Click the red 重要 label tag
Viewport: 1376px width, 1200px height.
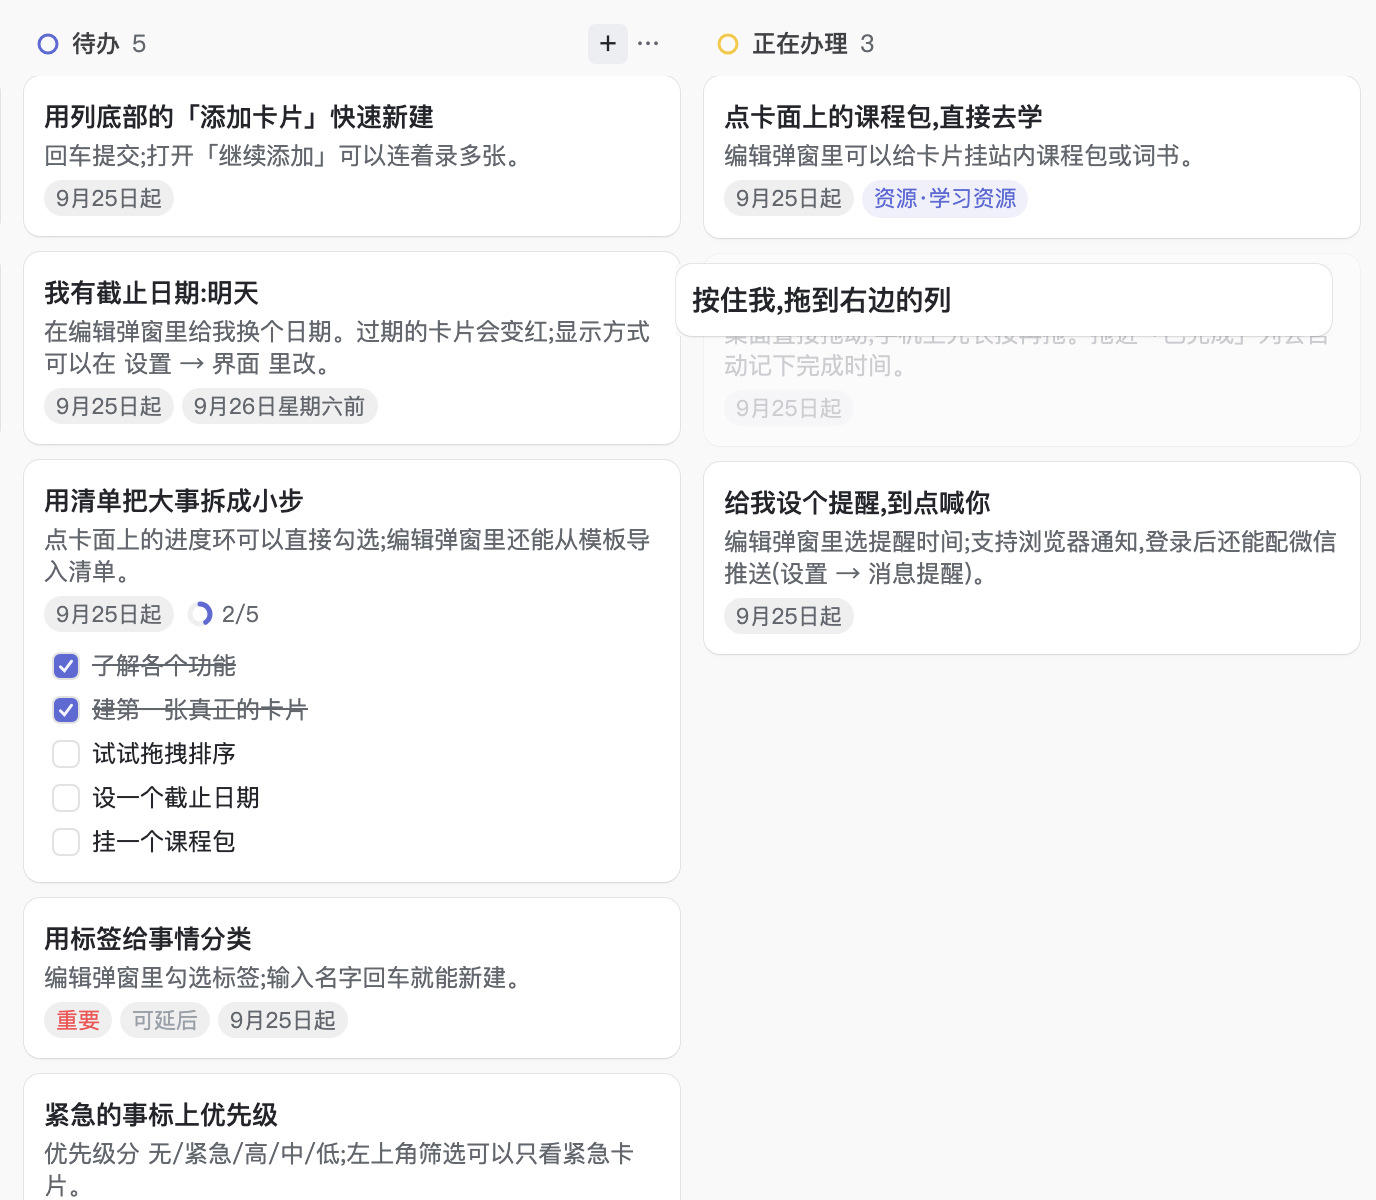(78, 1020)
